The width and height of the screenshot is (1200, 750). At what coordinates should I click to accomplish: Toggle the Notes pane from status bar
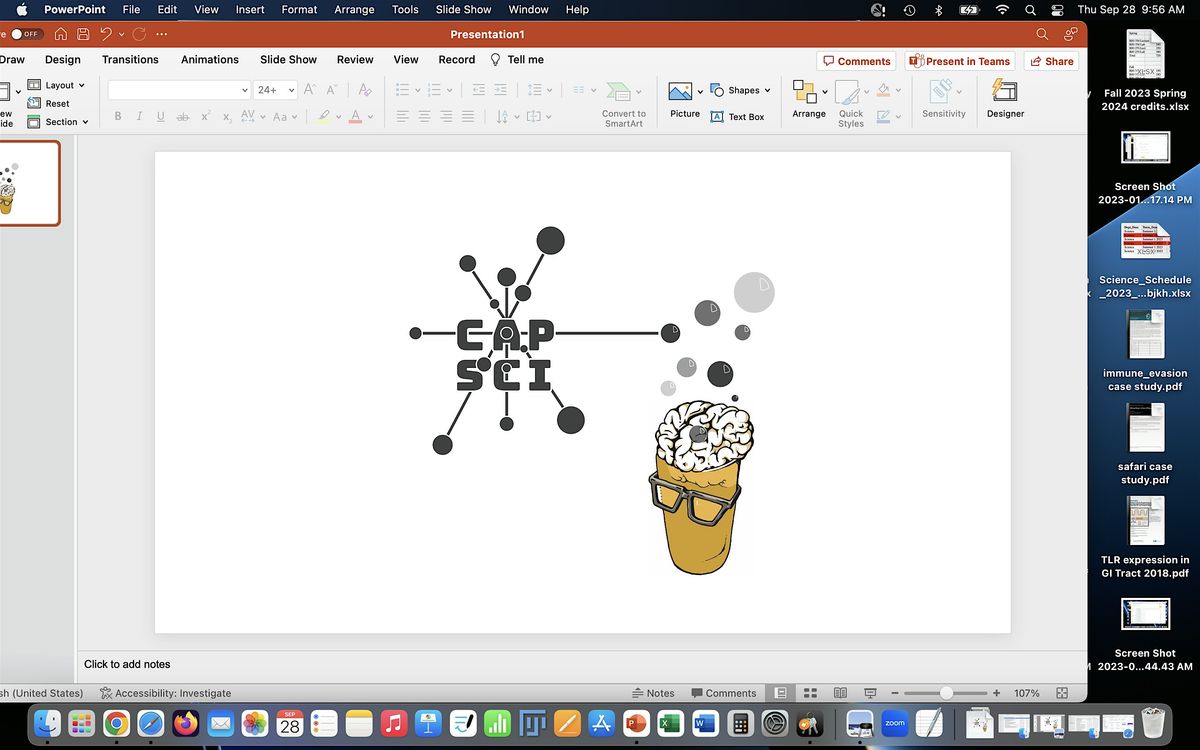653,693
